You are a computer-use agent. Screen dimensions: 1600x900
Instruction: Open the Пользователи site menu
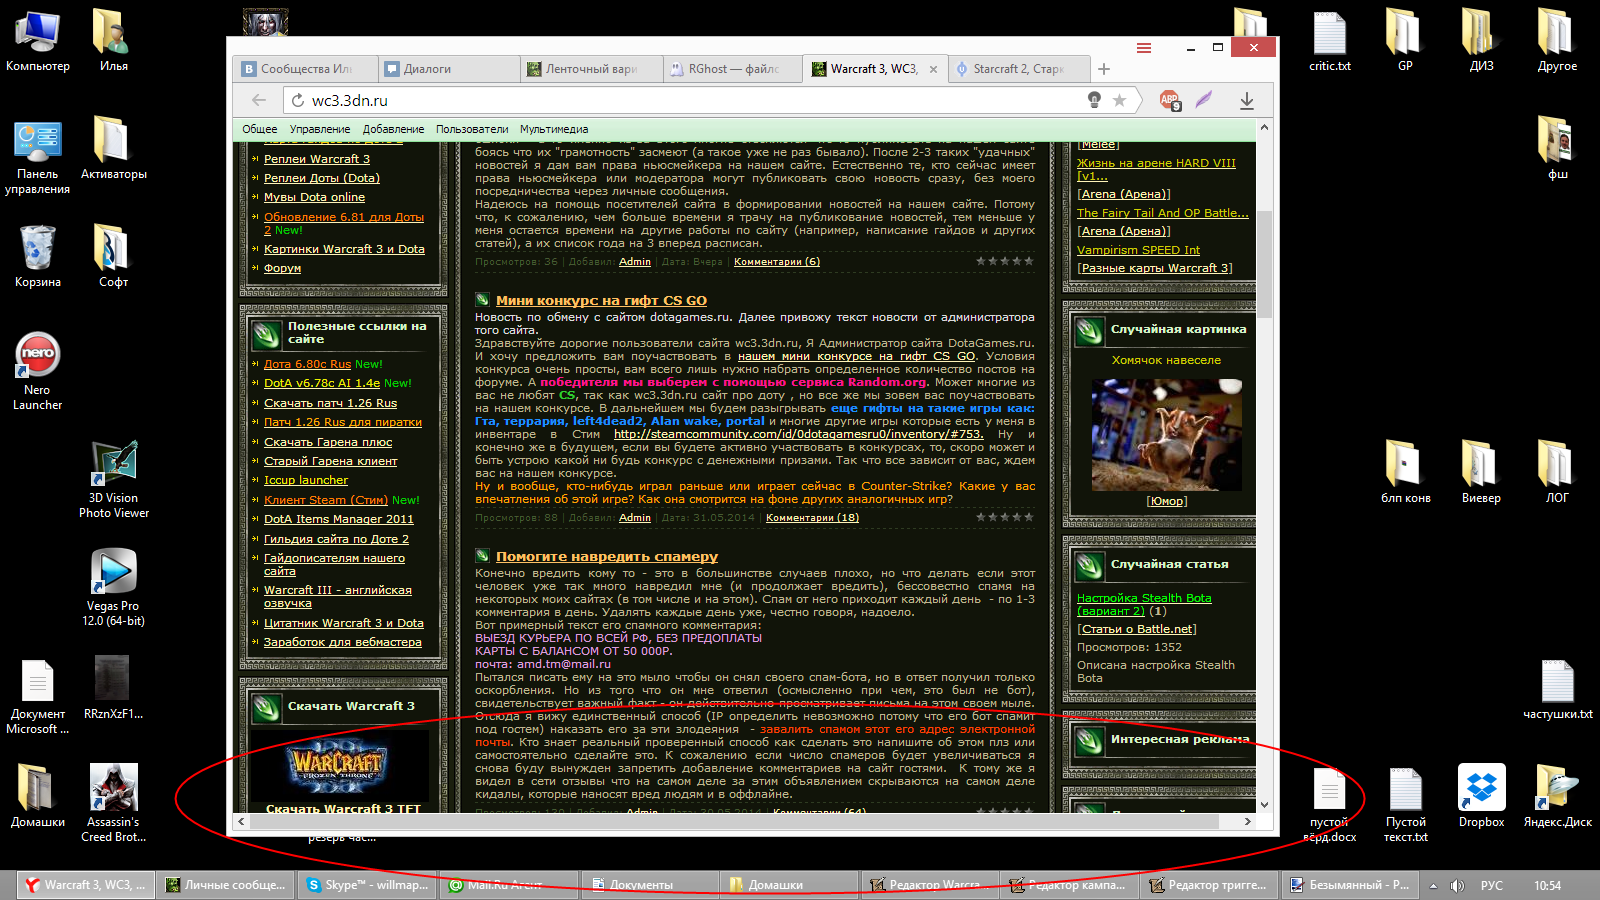[x=472, y=129]
